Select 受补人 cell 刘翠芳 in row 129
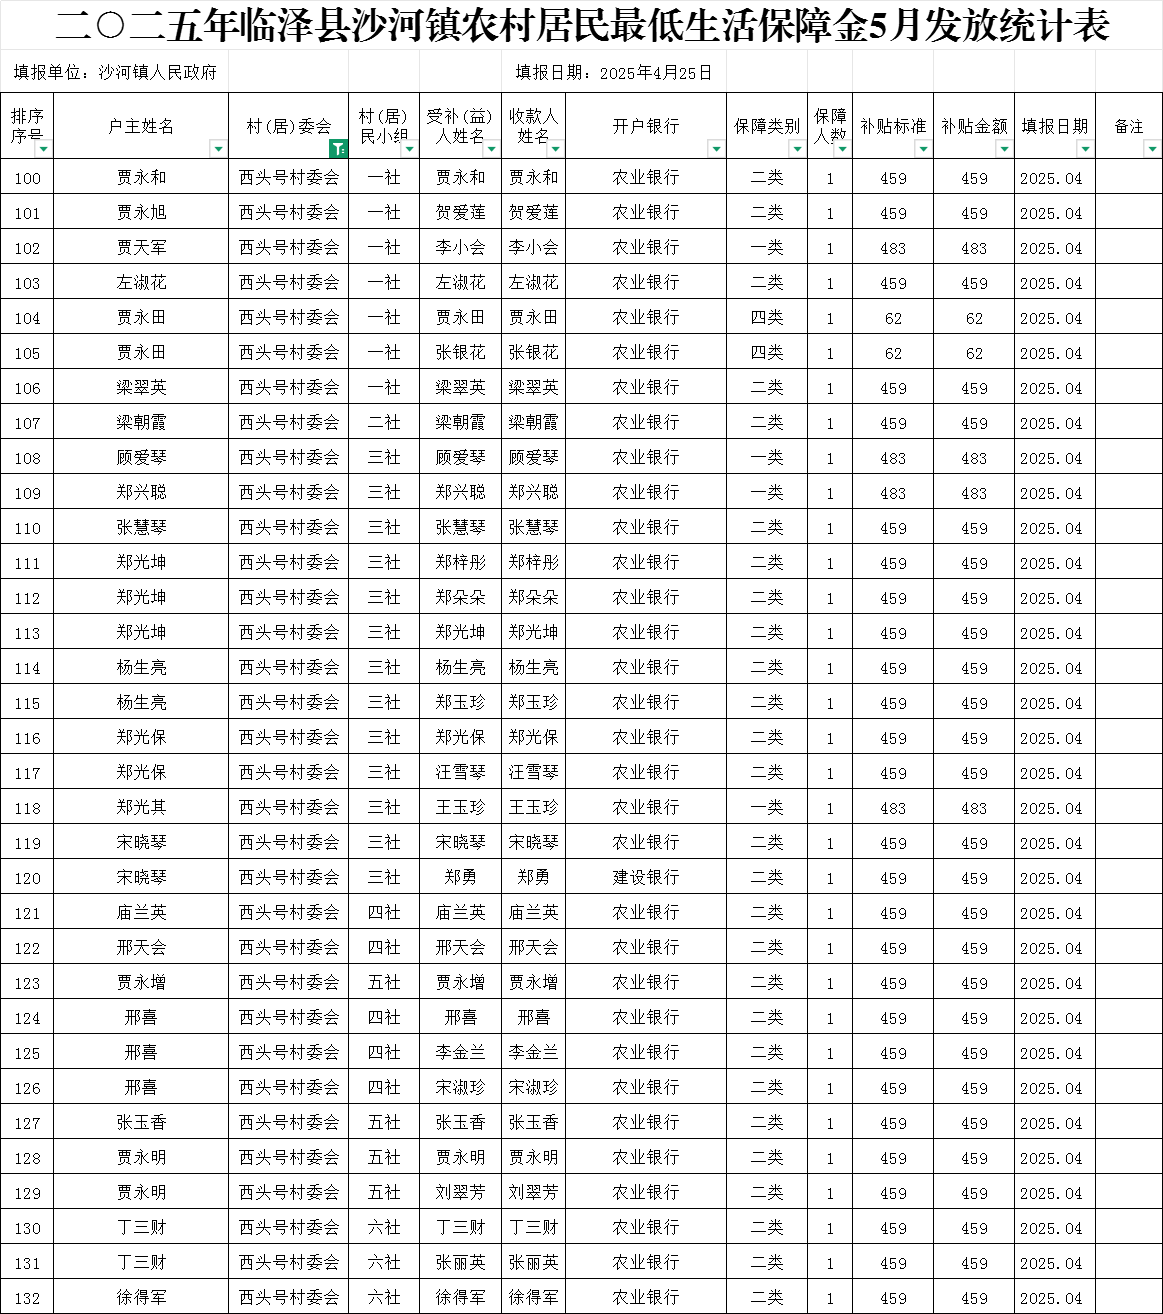Image resolution: width=1163 pixels, height=1314 pixels. (461, 1193)
